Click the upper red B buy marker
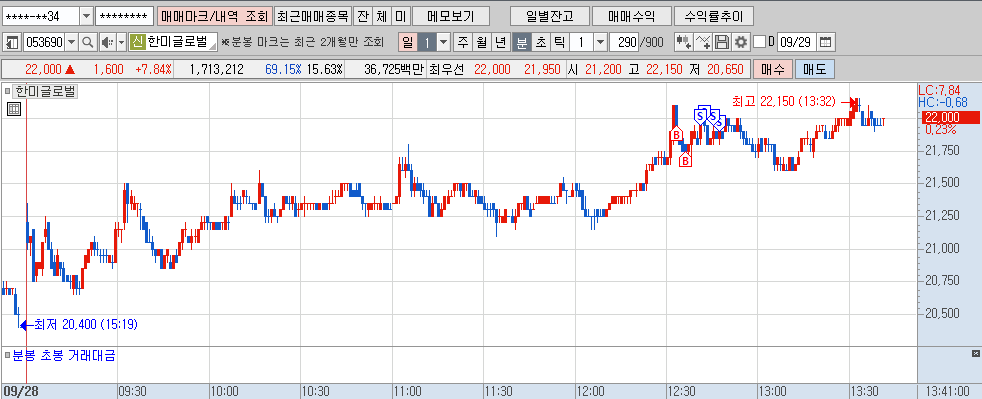 tap(676, 134)
